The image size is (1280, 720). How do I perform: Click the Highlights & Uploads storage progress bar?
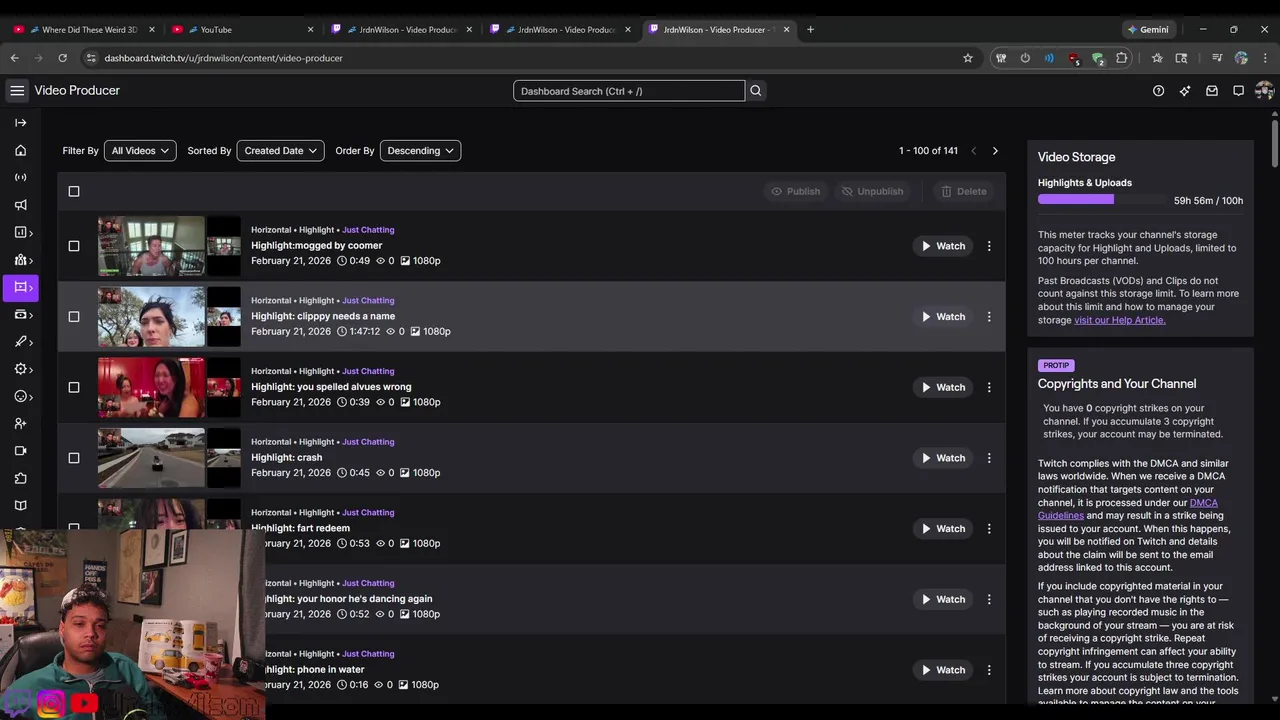click(x=1102, y=200)
